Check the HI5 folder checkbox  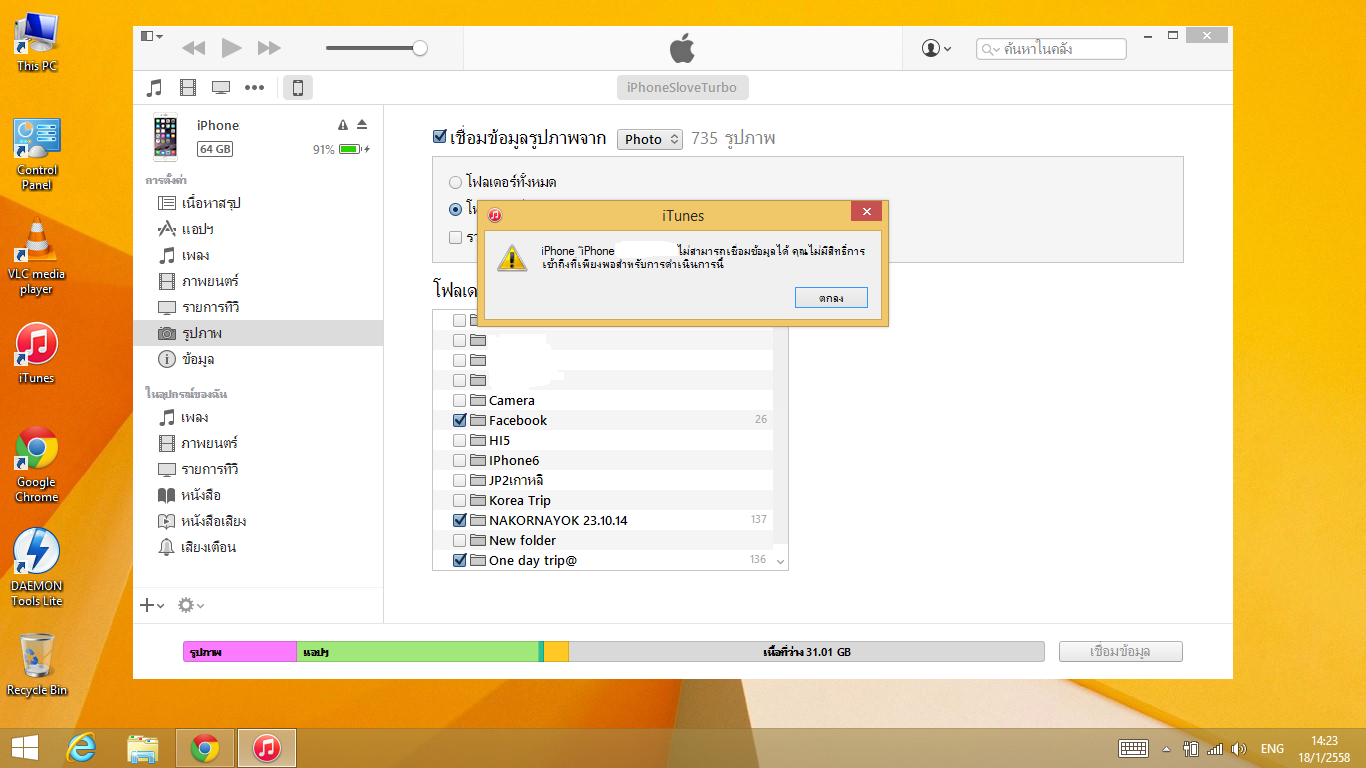click(x=460, y=440)
